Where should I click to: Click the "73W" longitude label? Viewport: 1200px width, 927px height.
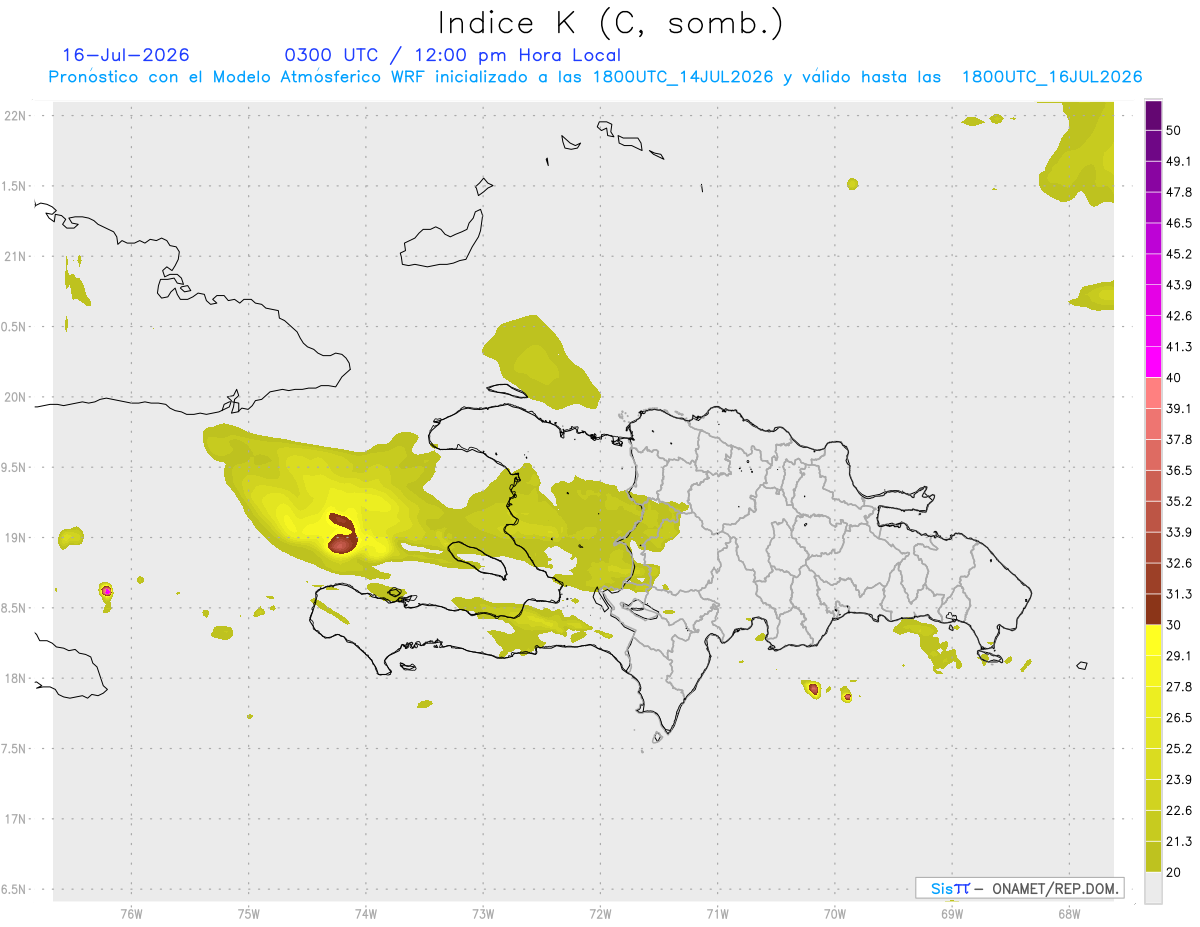tap(483, 913)
